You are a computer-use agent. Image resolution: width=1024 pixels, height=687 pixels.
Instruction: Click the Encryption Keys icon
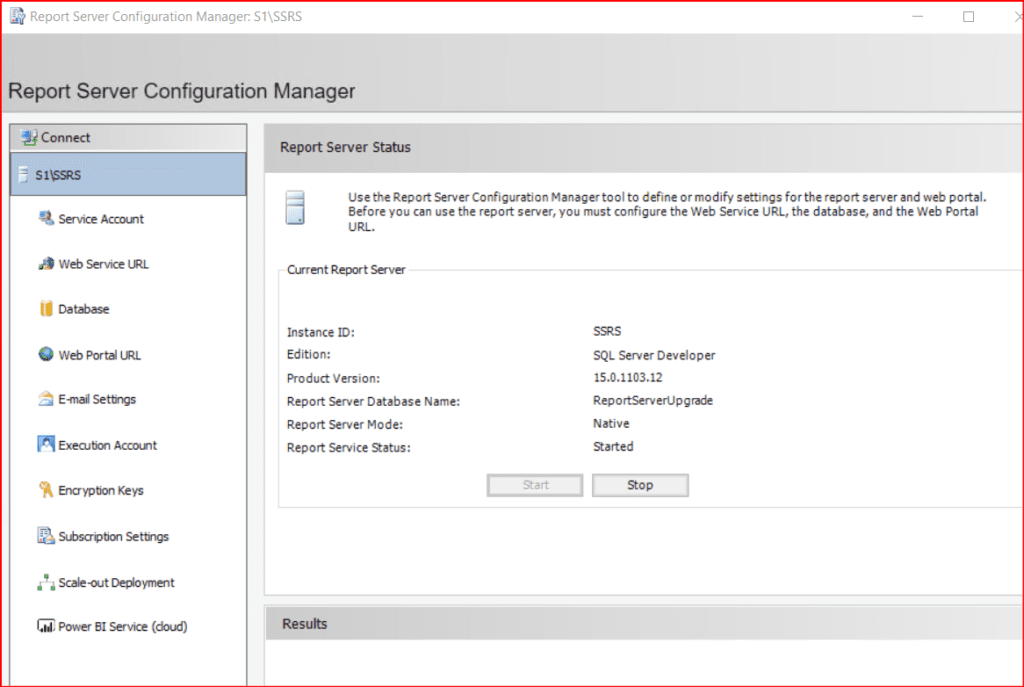(x=46, y=491)
